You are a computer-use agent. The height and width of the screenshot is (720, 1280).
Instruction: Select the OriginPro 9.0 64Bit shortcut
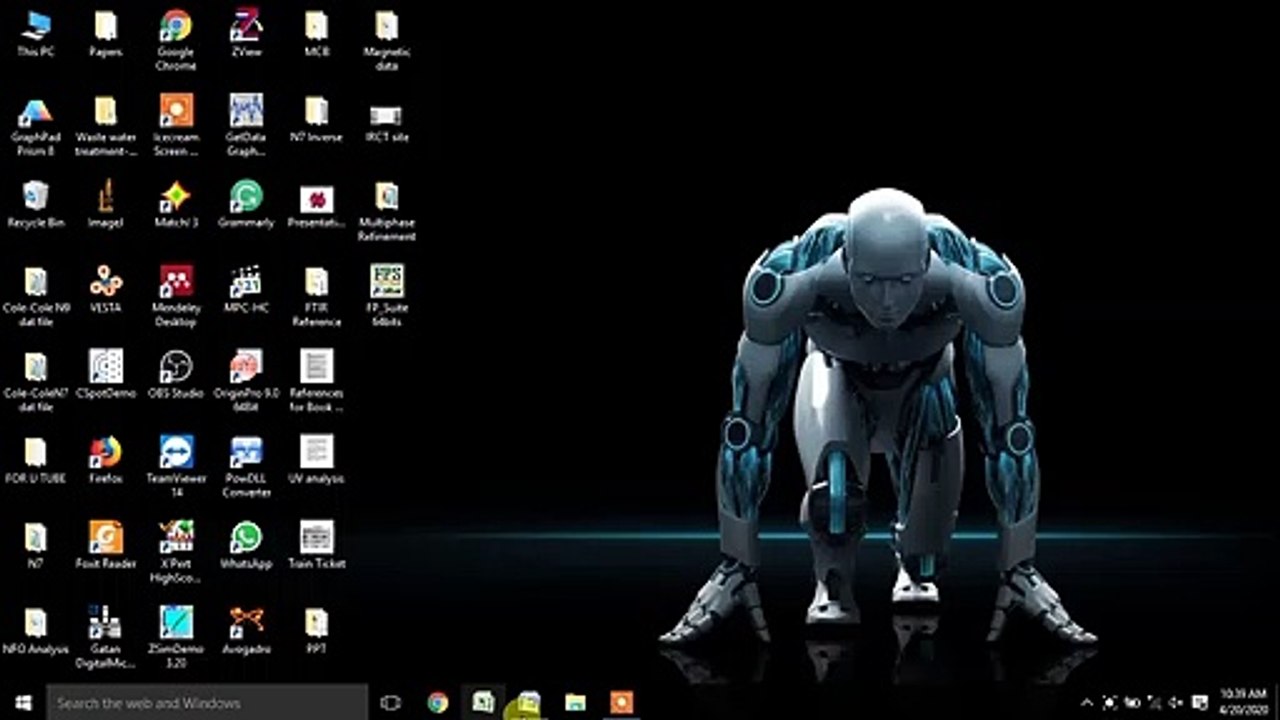pyautogui.click(x=246, y=382)
